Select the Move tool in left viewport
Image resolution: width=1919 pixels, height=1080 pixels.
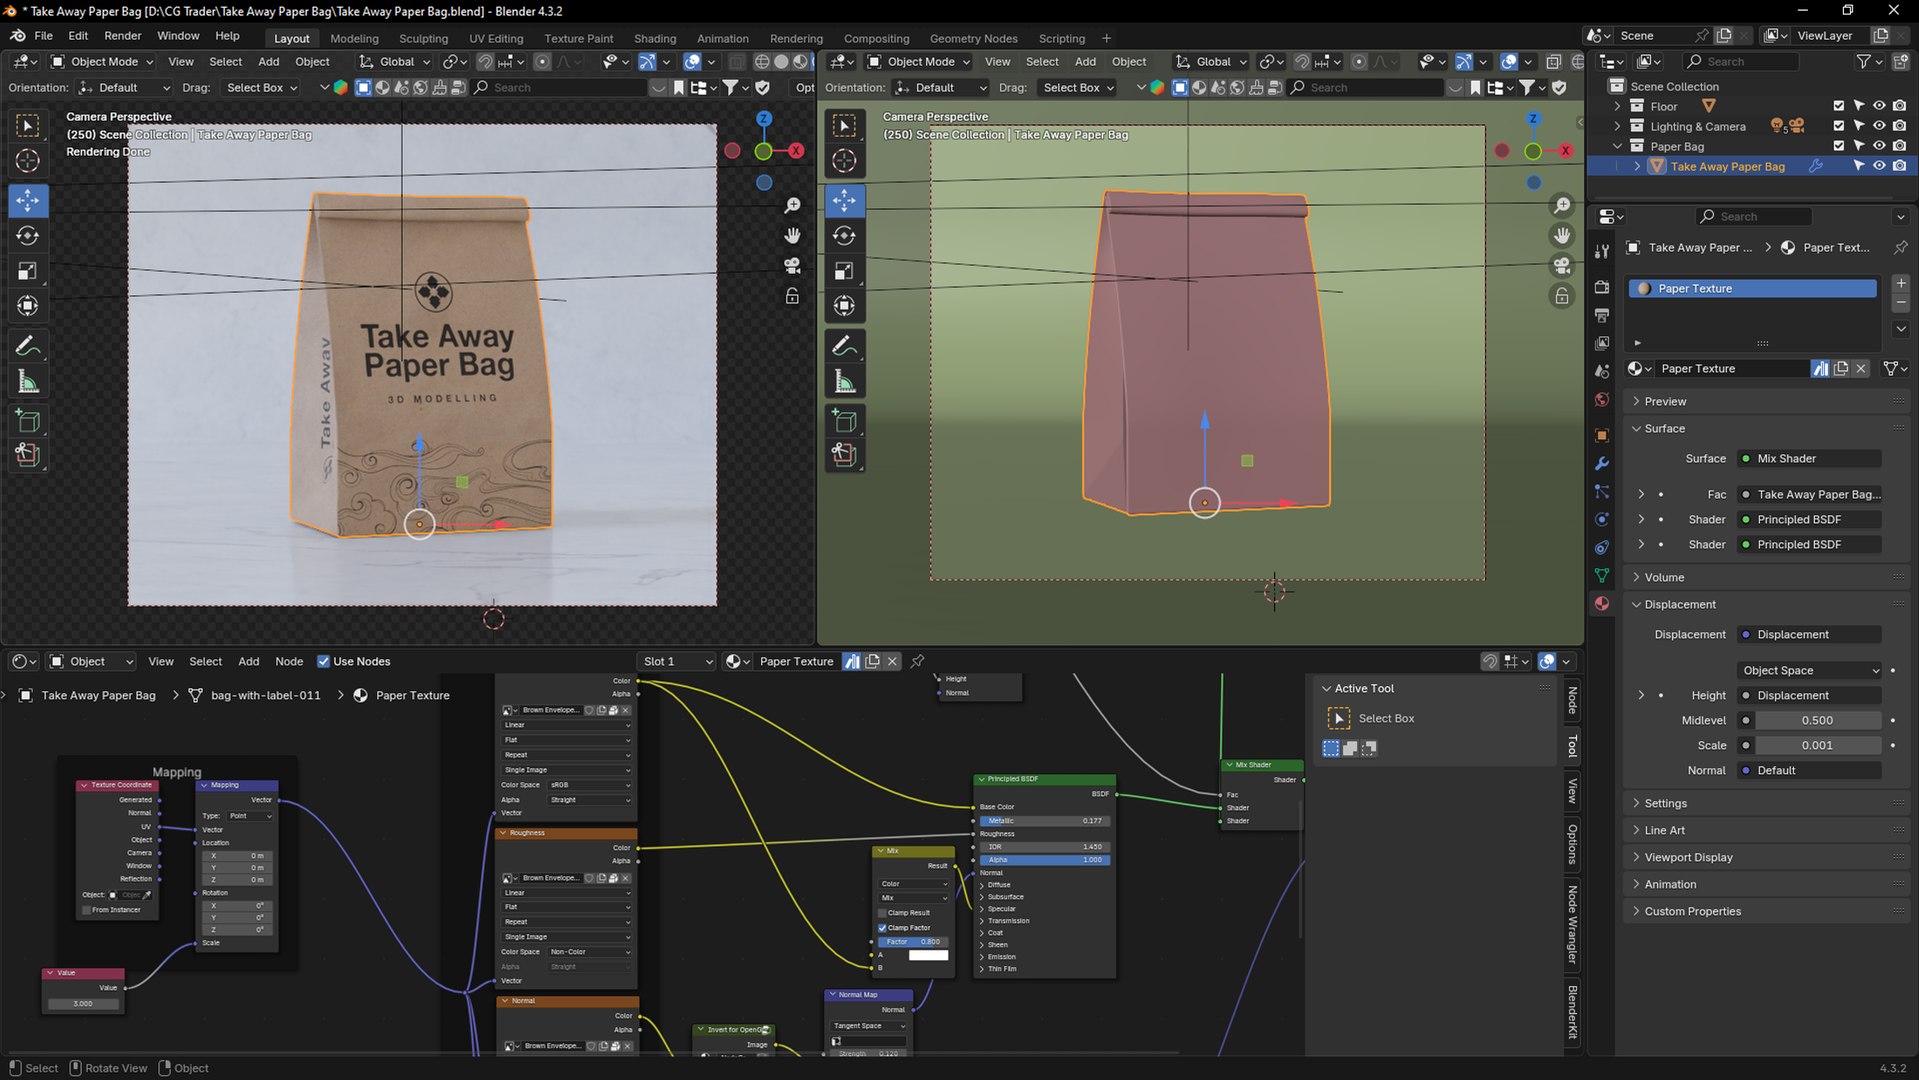pos(28,200)
